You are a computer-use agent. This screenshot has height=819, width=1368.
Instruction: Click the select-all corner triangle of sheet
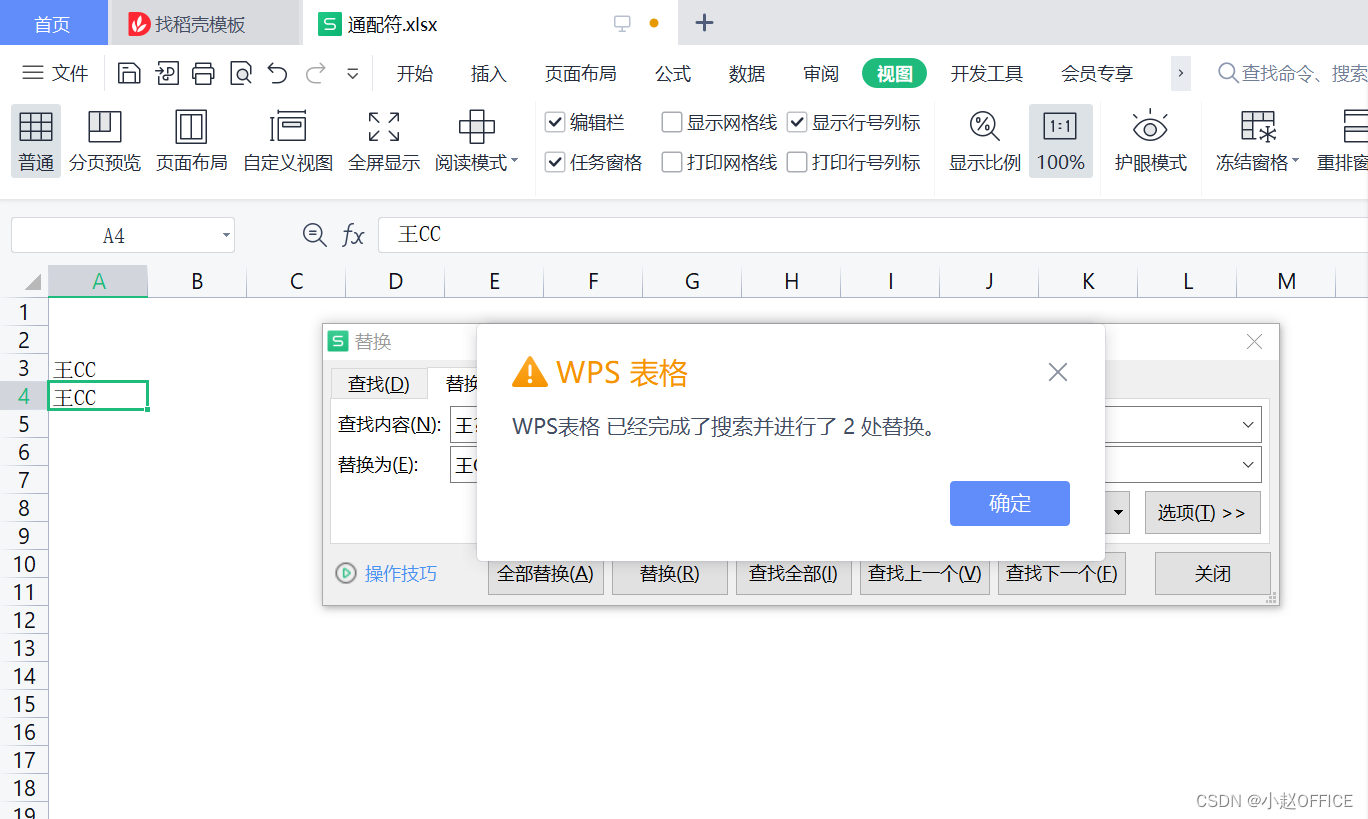click(x=32, y=282)
